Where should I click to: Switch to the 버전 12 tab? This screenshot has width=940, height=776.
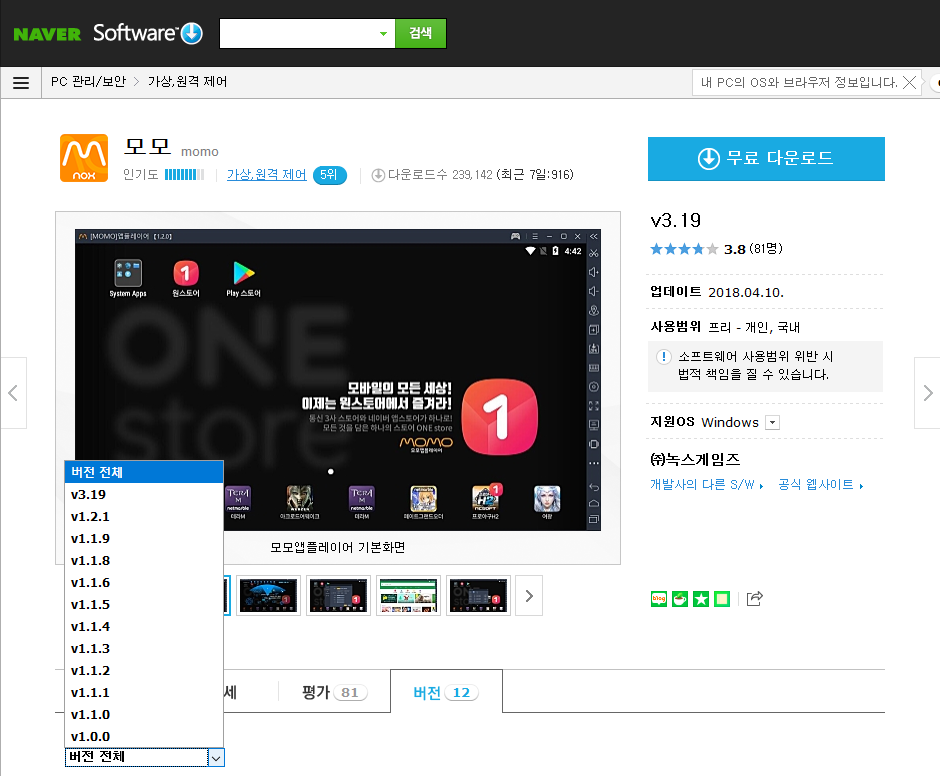click(446, 692)
